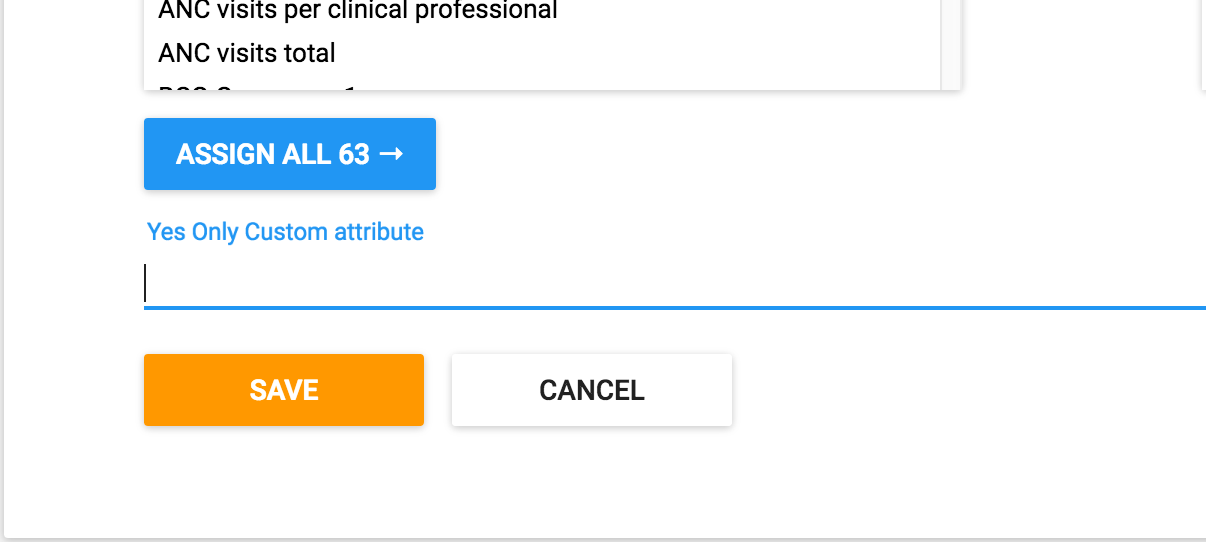Screen dimensions: 1206x542
Task: Save the form with the orange button
Action: click(x=284, y=390)
